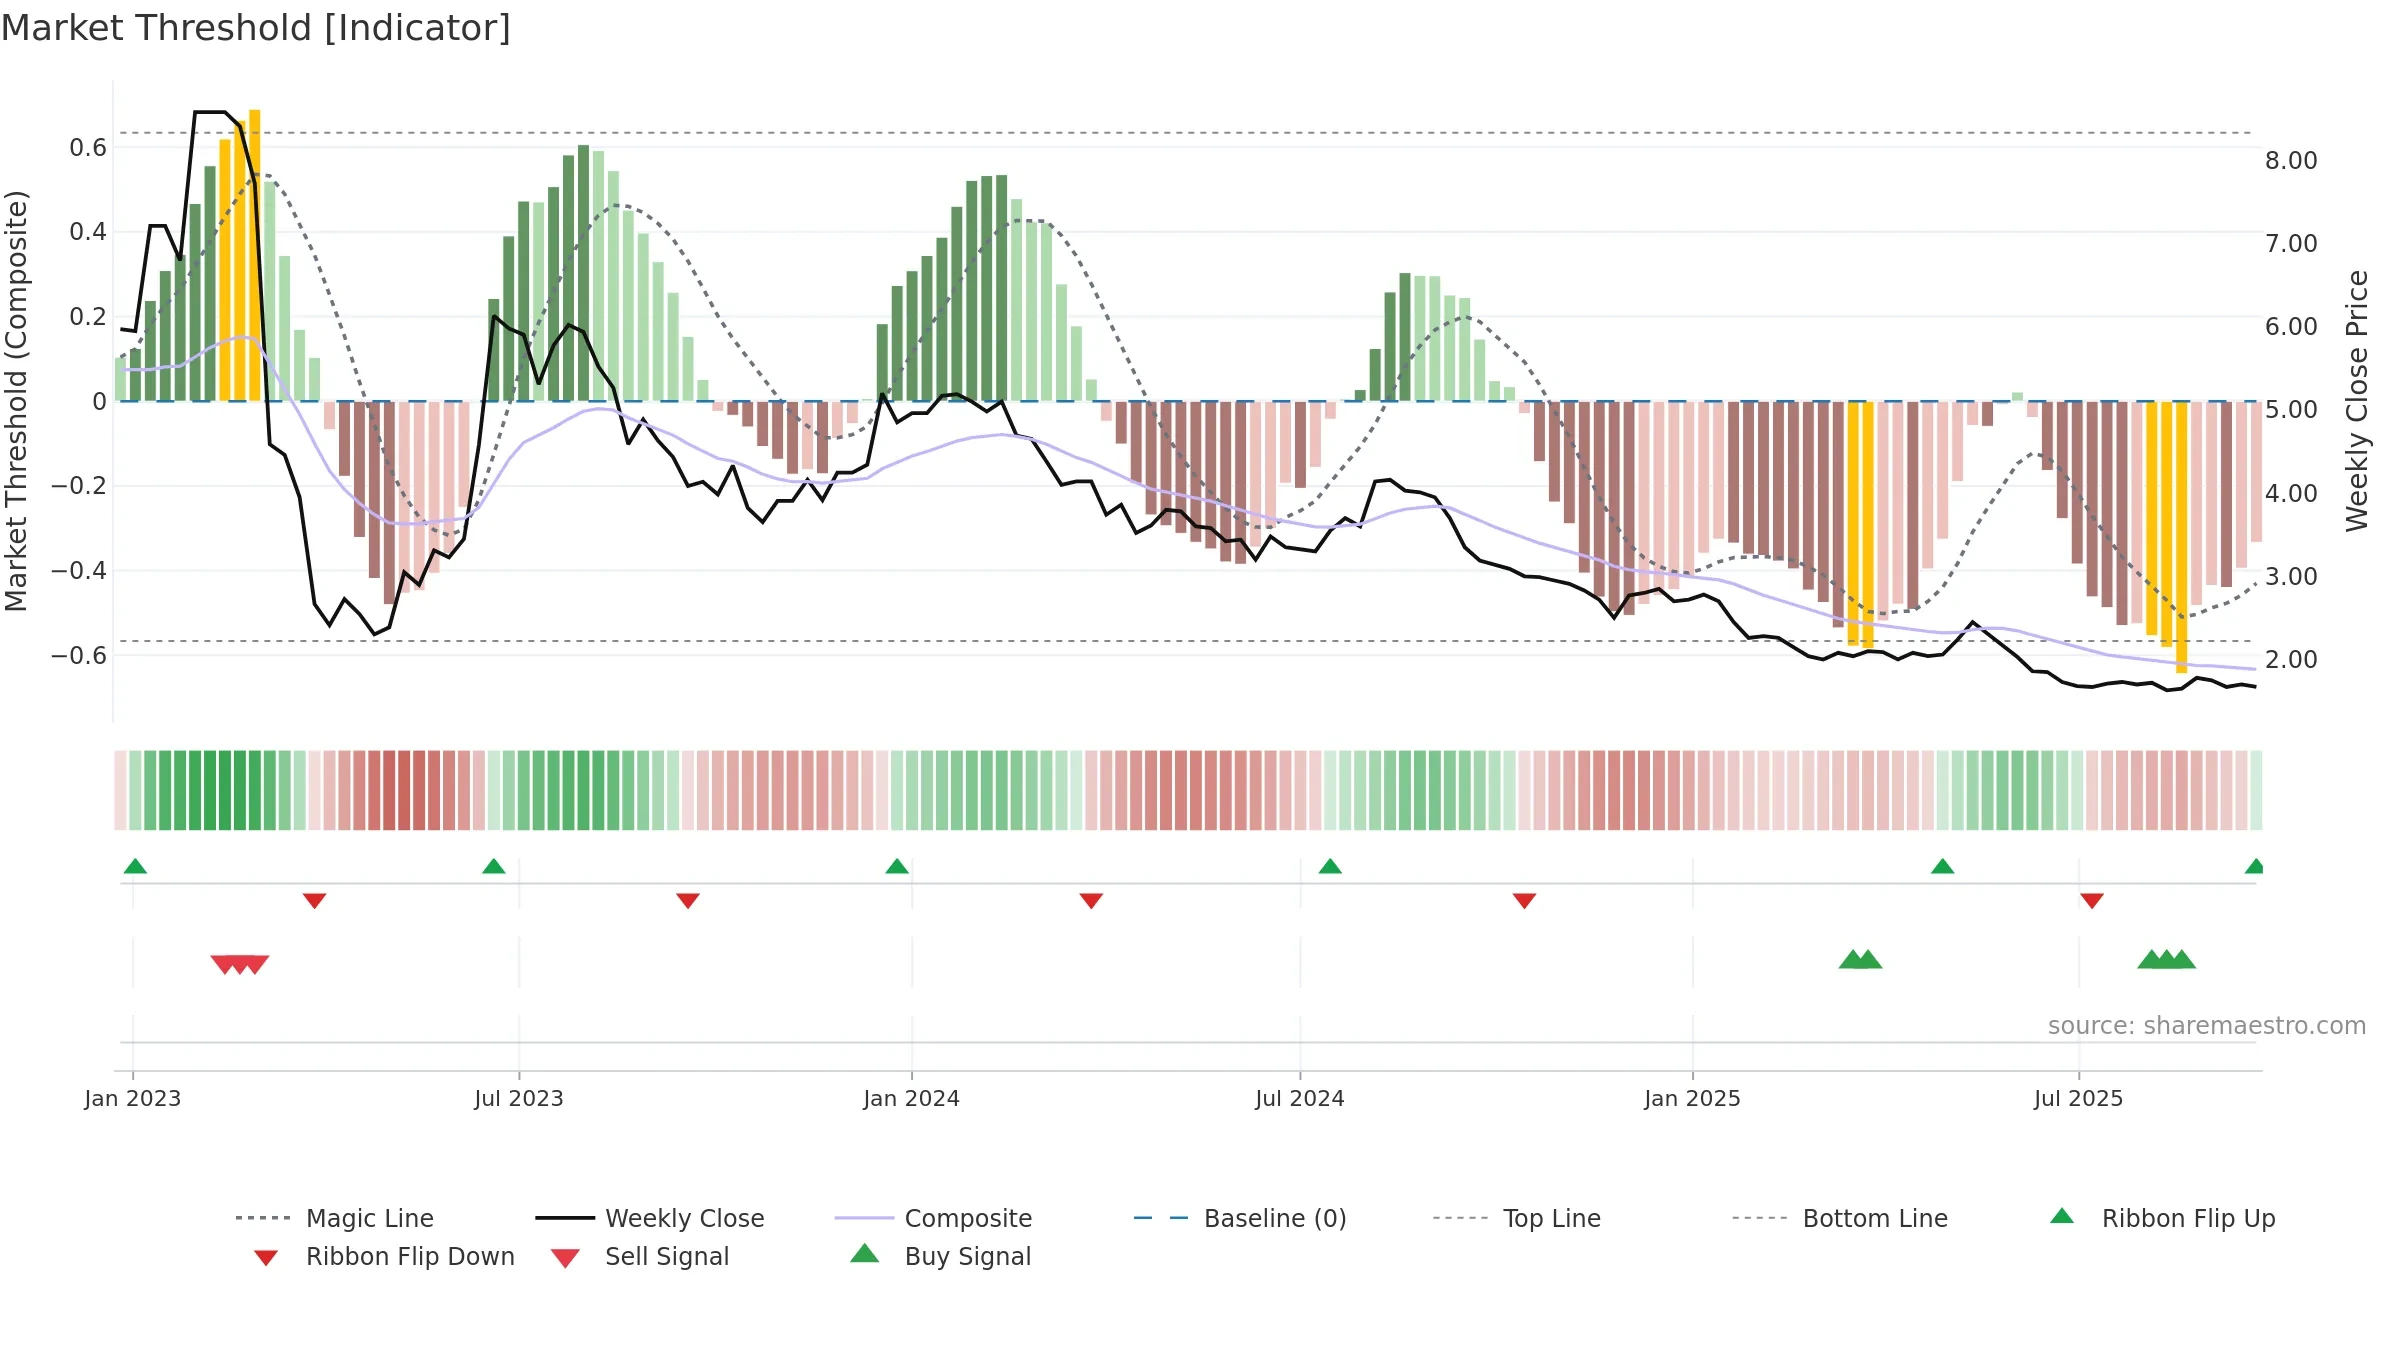2400x1350 pixels.
Task: Click the Buy Signal triangle cluster after Jul 2025
Action: [x=2166, y=959]
